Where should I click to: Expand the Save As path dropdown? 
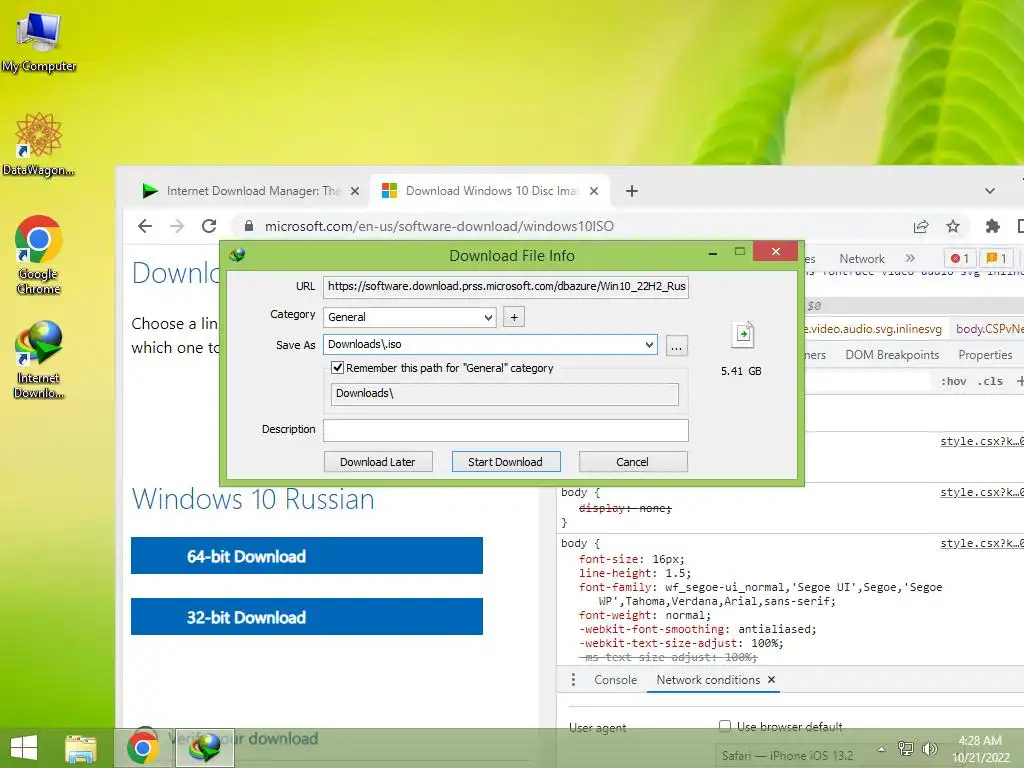coord(649,344)
